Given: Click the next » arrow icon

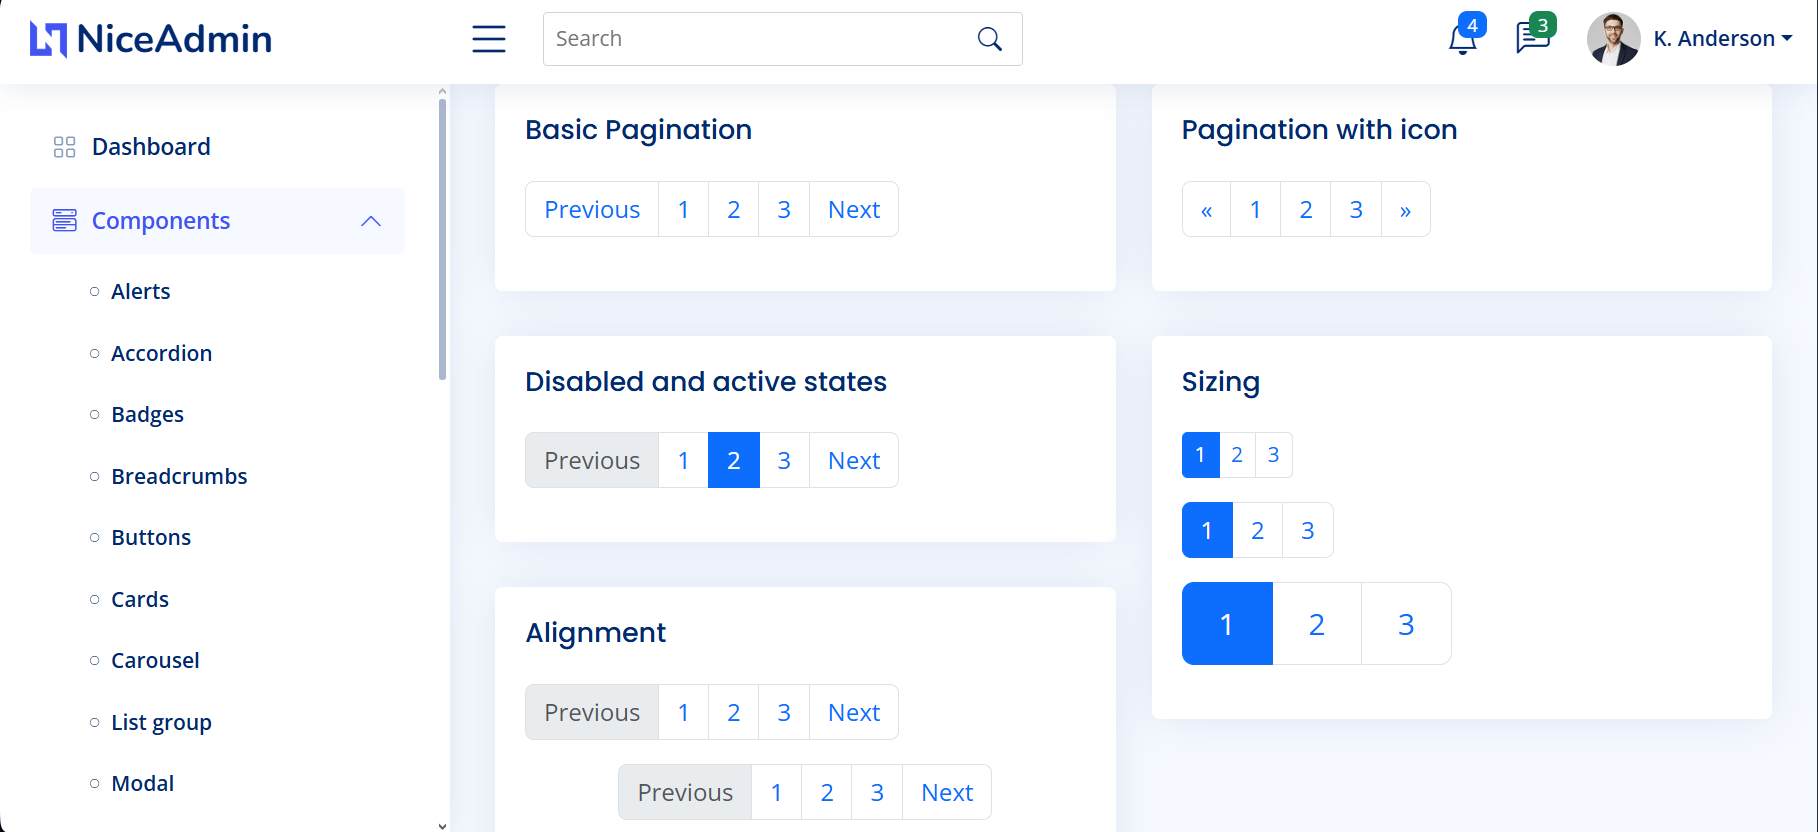Looking at the screenshot, I should [x=1405, y=210].
